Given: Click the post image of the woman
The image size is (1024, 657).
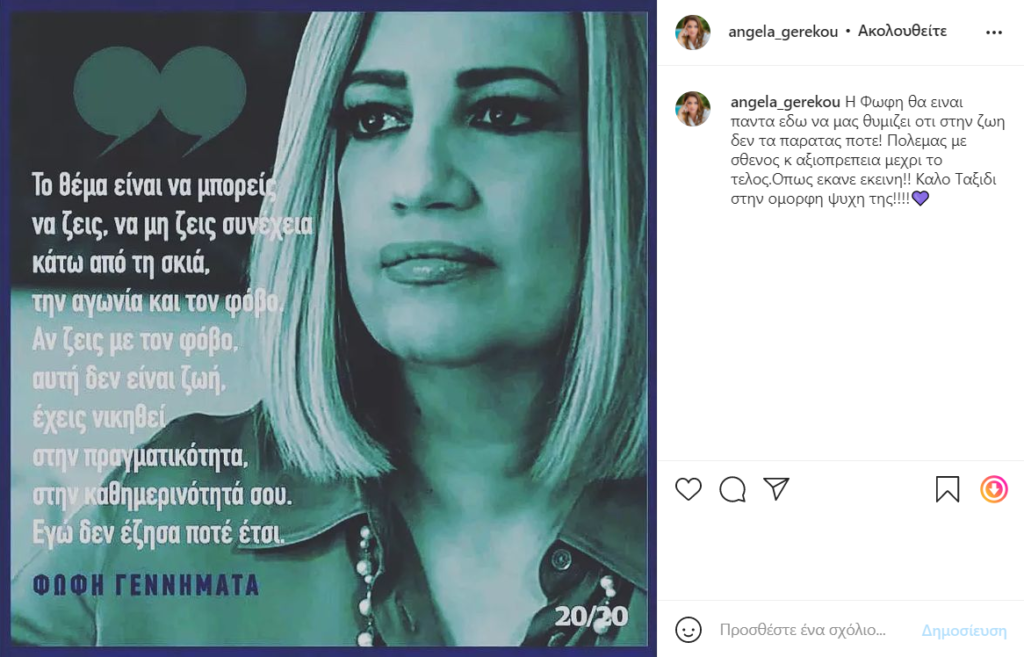Looking at the screenshot, I should (328, 328).
